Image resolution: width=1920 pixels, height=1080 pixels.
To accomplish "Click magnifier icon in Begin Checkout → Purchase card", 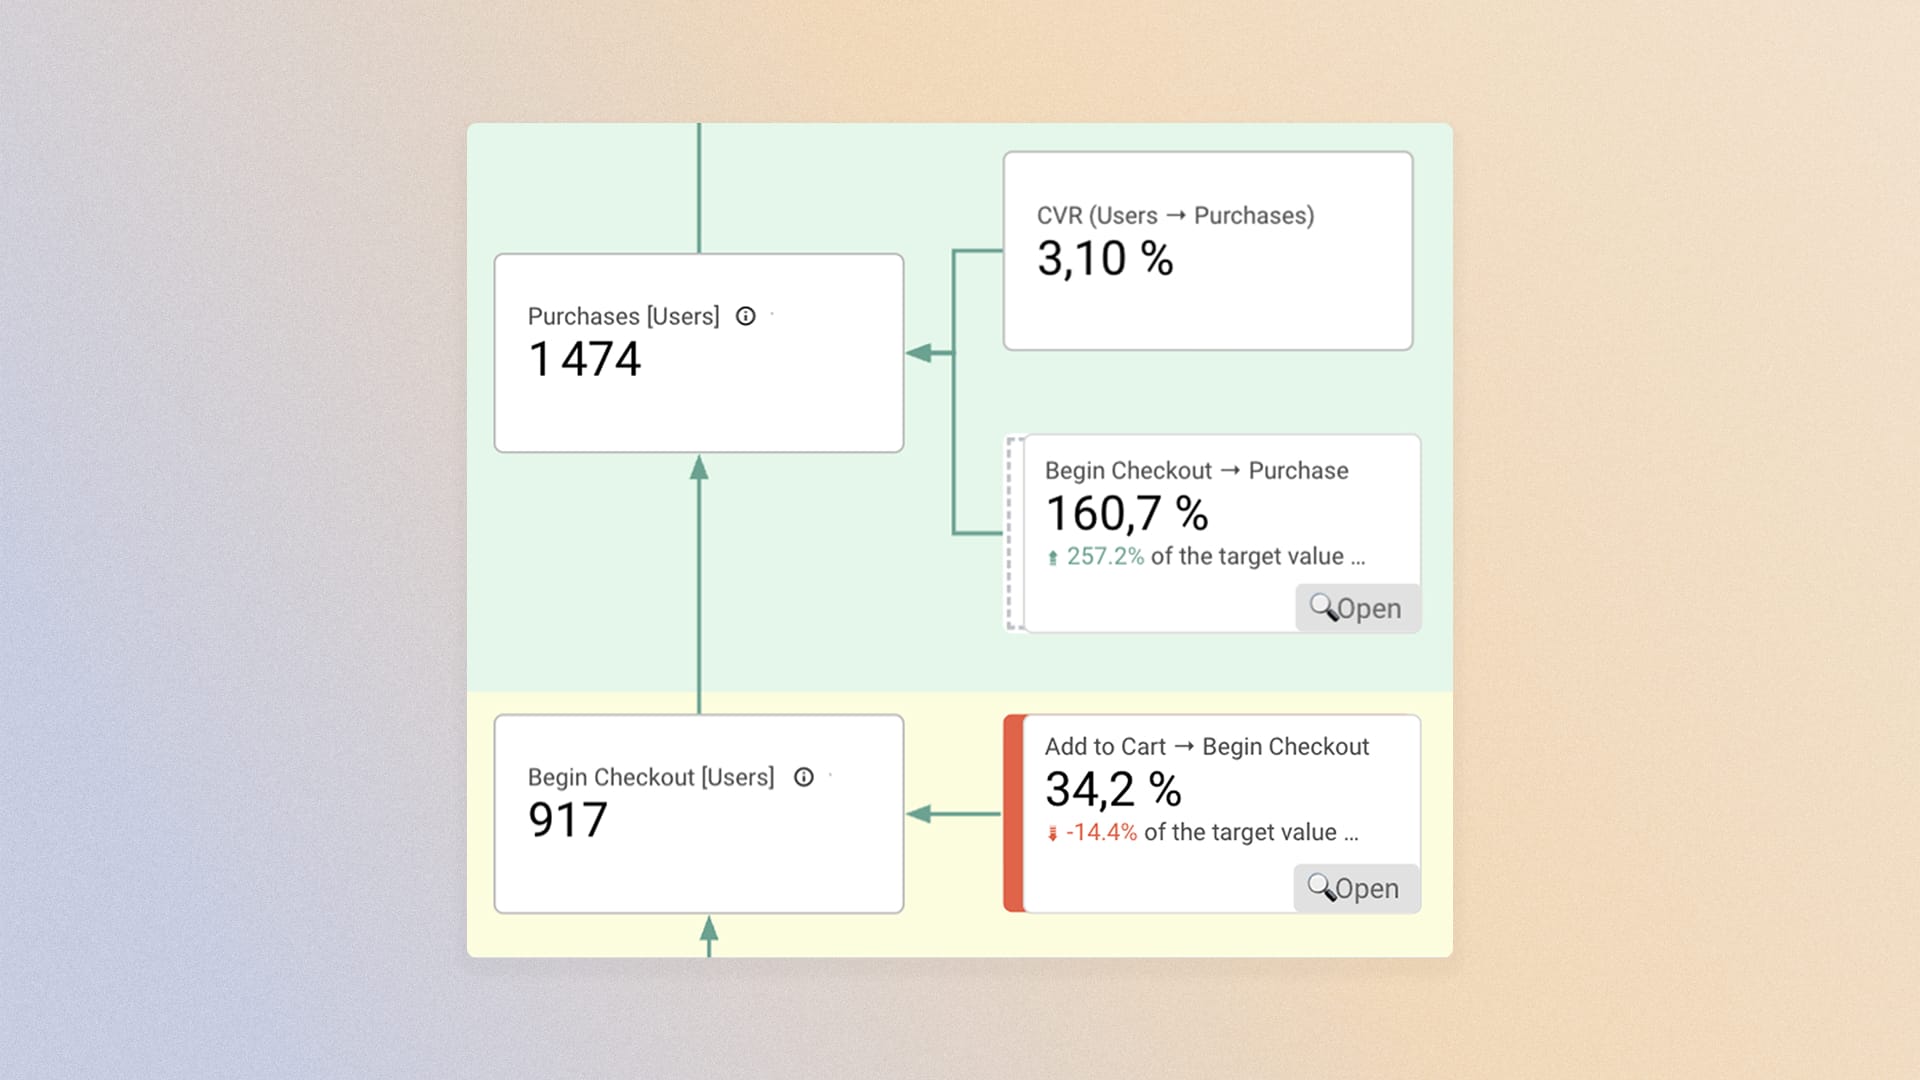I will 1323,607.
